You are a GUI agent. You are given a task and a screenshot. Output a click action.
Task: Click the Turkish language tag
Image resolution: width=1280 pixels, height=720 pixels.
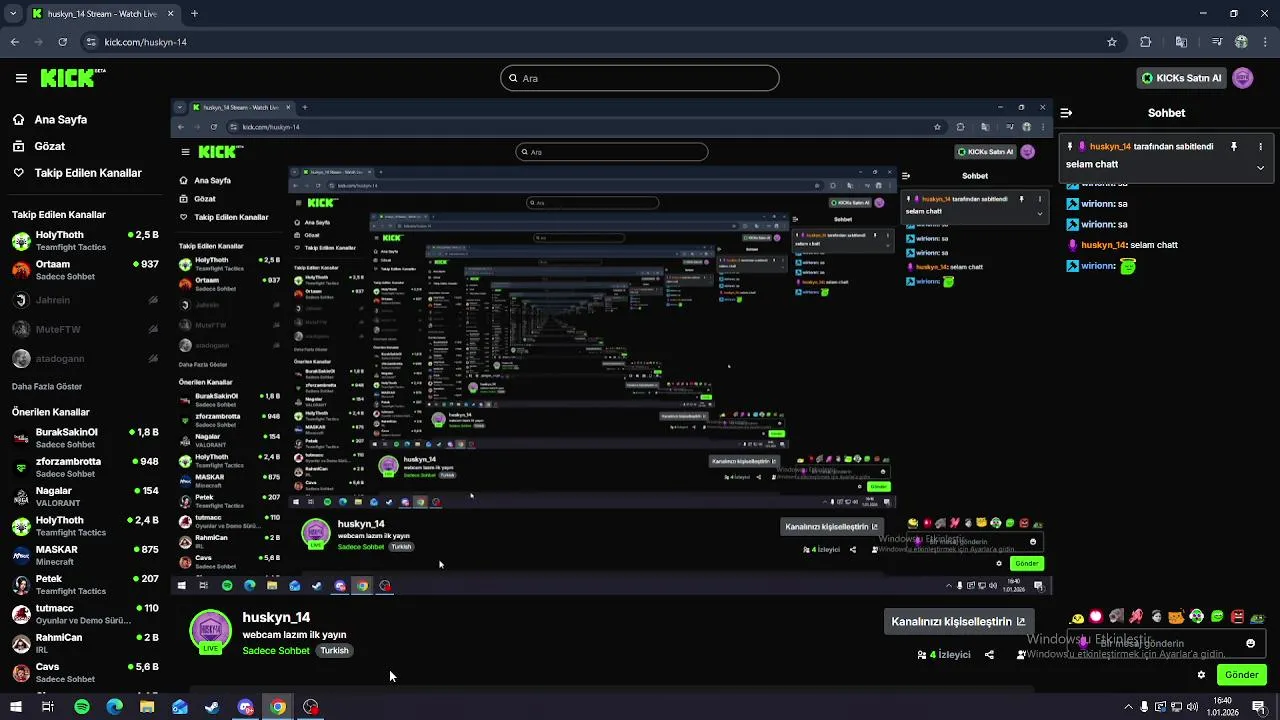click(x=334, y=651)
